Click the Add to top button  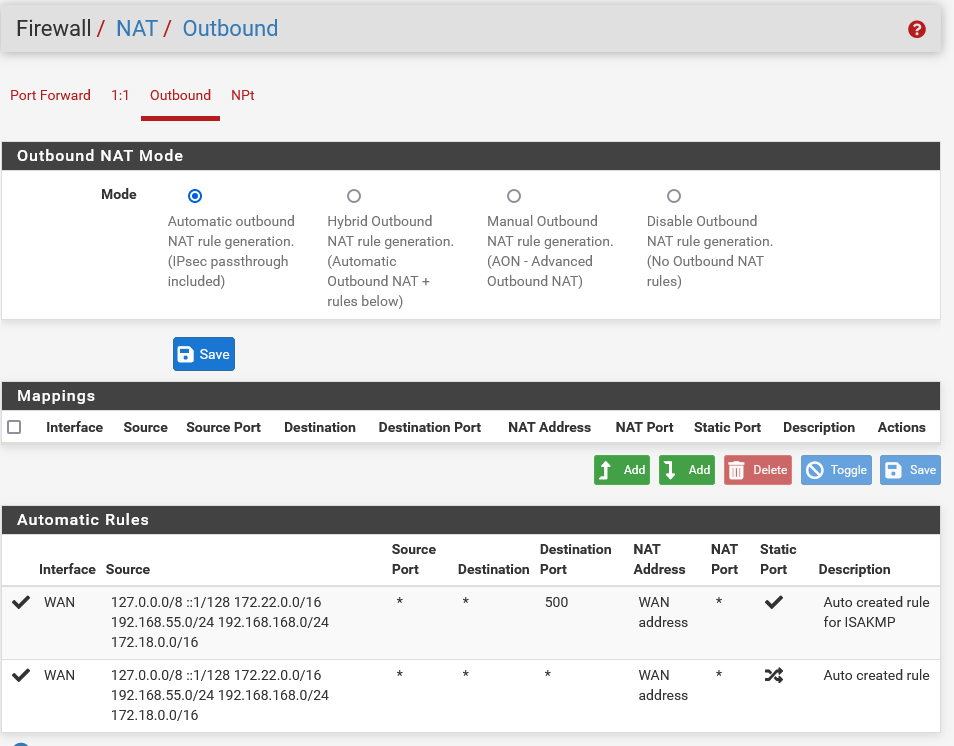pos(621,470)
